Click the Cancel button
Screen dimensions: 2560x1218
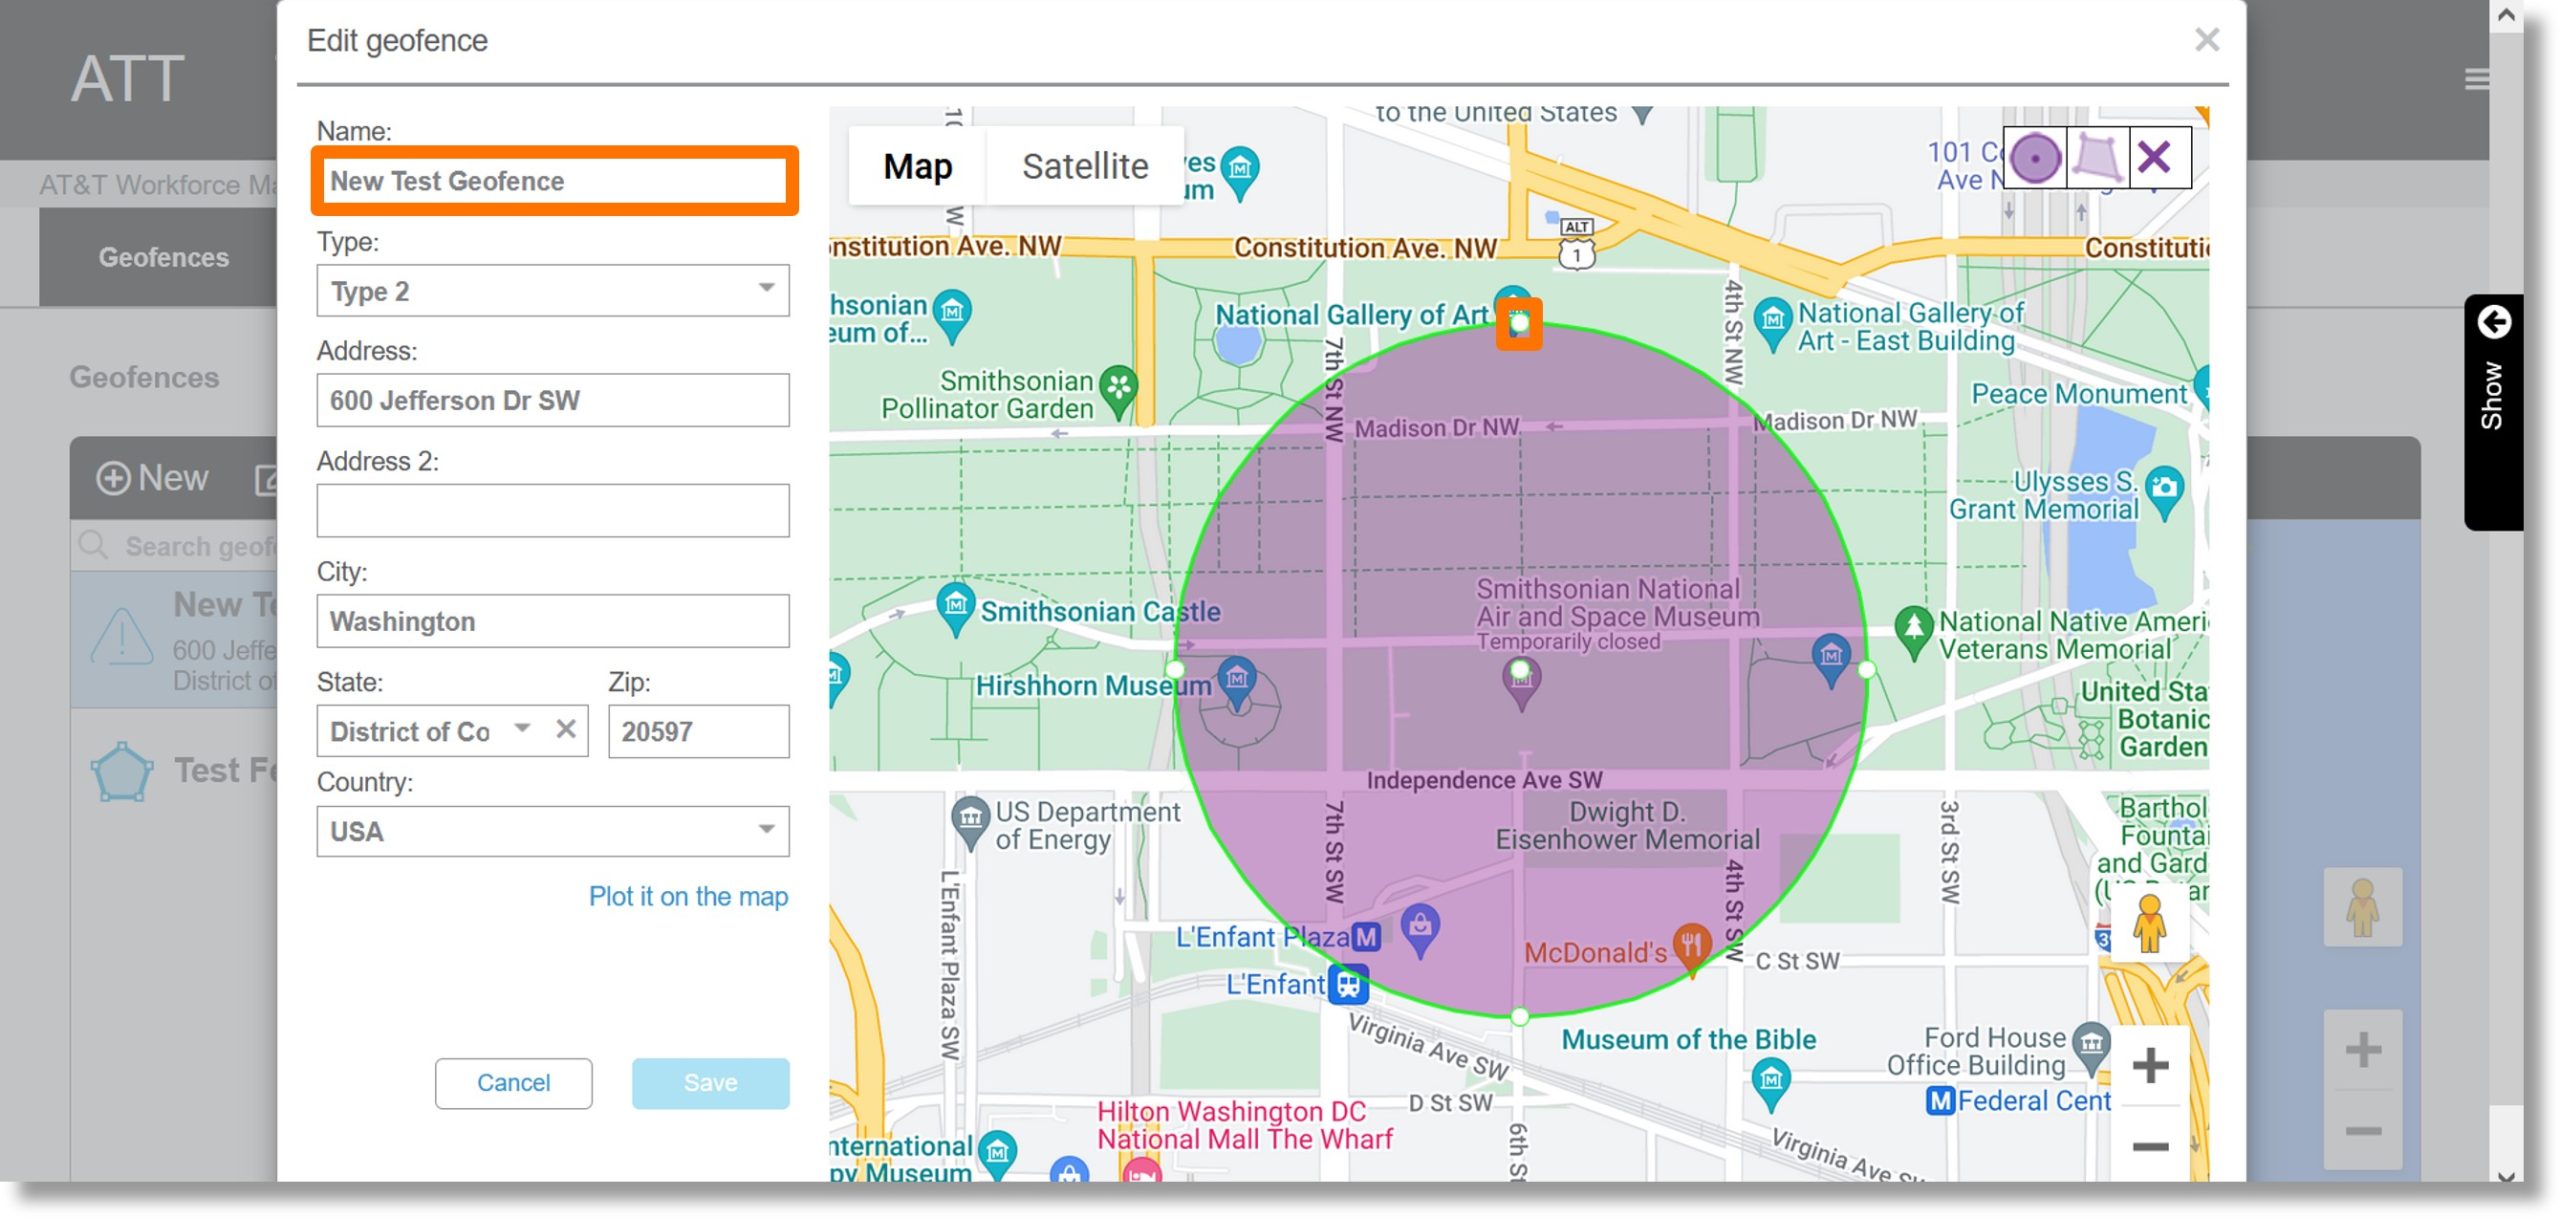coord(513,1081)
